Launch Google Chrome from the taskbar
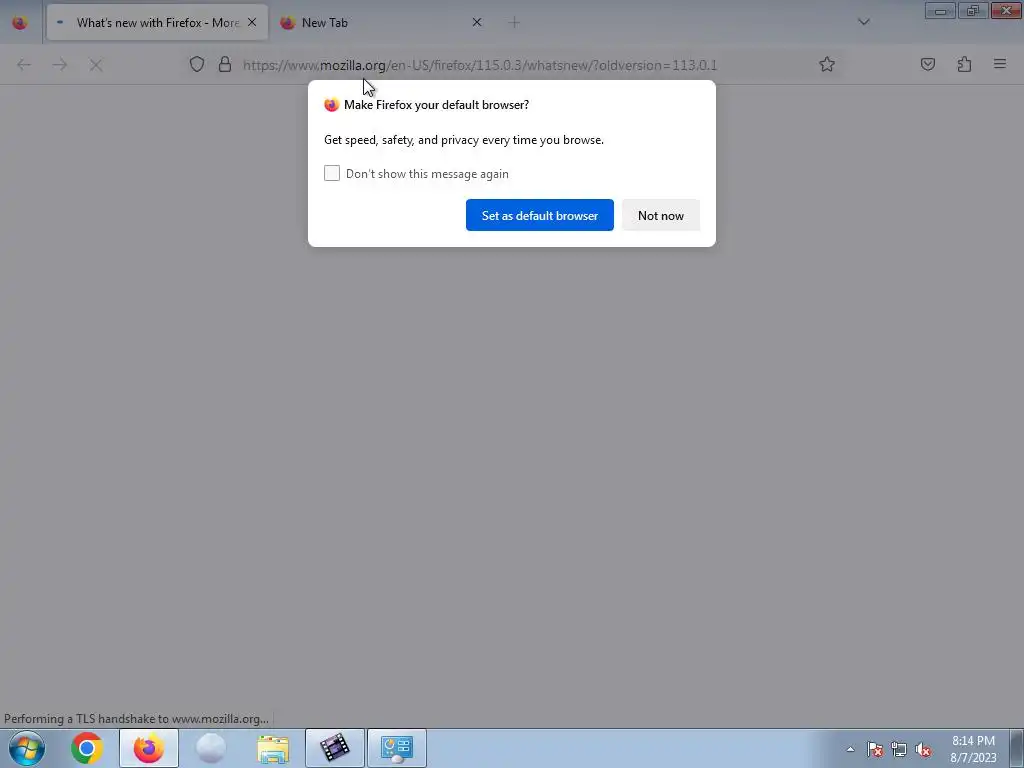This screenshot has height=768, width=1024. 87,748
